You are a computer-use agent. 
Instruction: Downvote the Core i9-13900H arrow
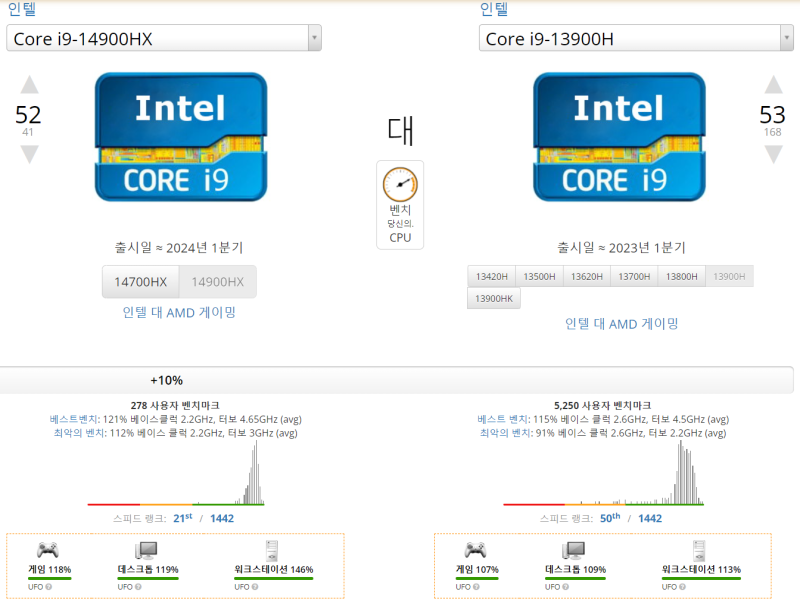773,154
